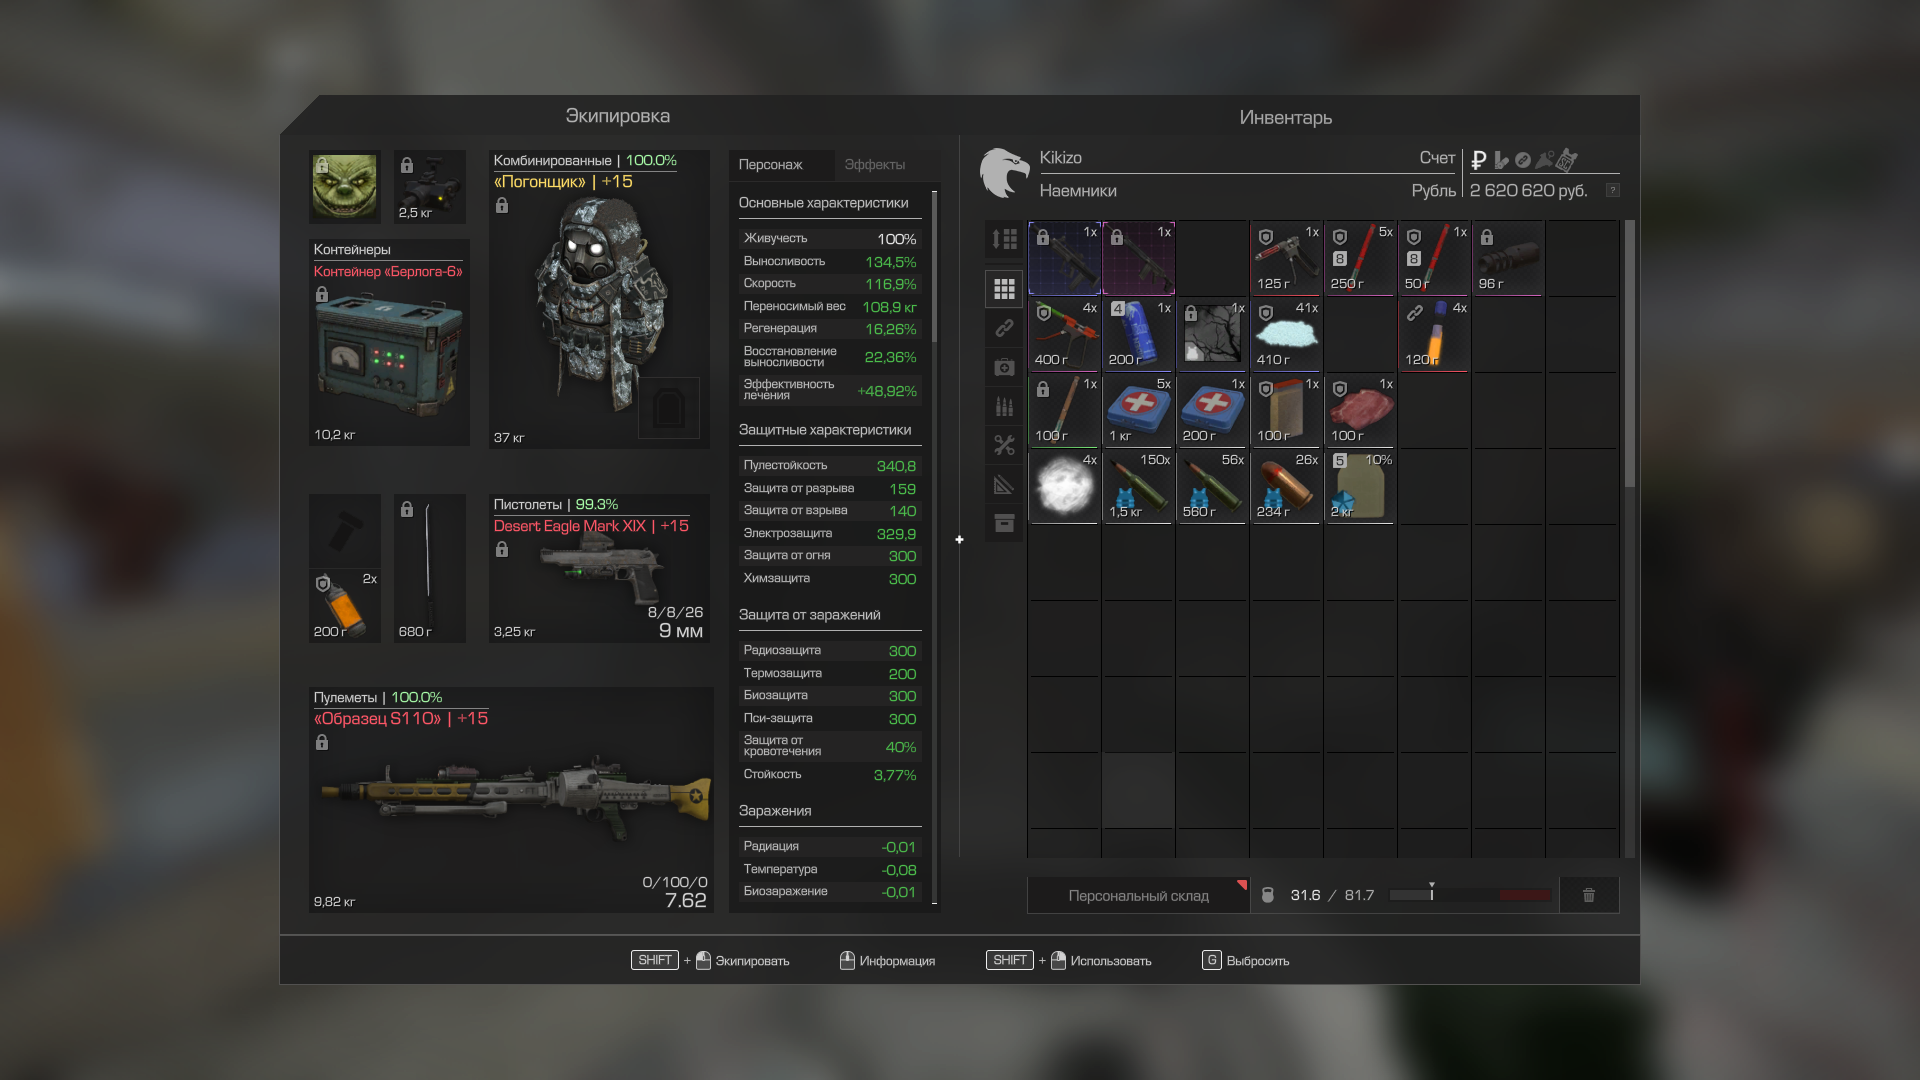Image resolution: width=1920 pixels, height=1080 pixels.
Task: Toggle lock on Desert Eagle Mark XIX
Action: pyautogui.click(x=502, y=549)
